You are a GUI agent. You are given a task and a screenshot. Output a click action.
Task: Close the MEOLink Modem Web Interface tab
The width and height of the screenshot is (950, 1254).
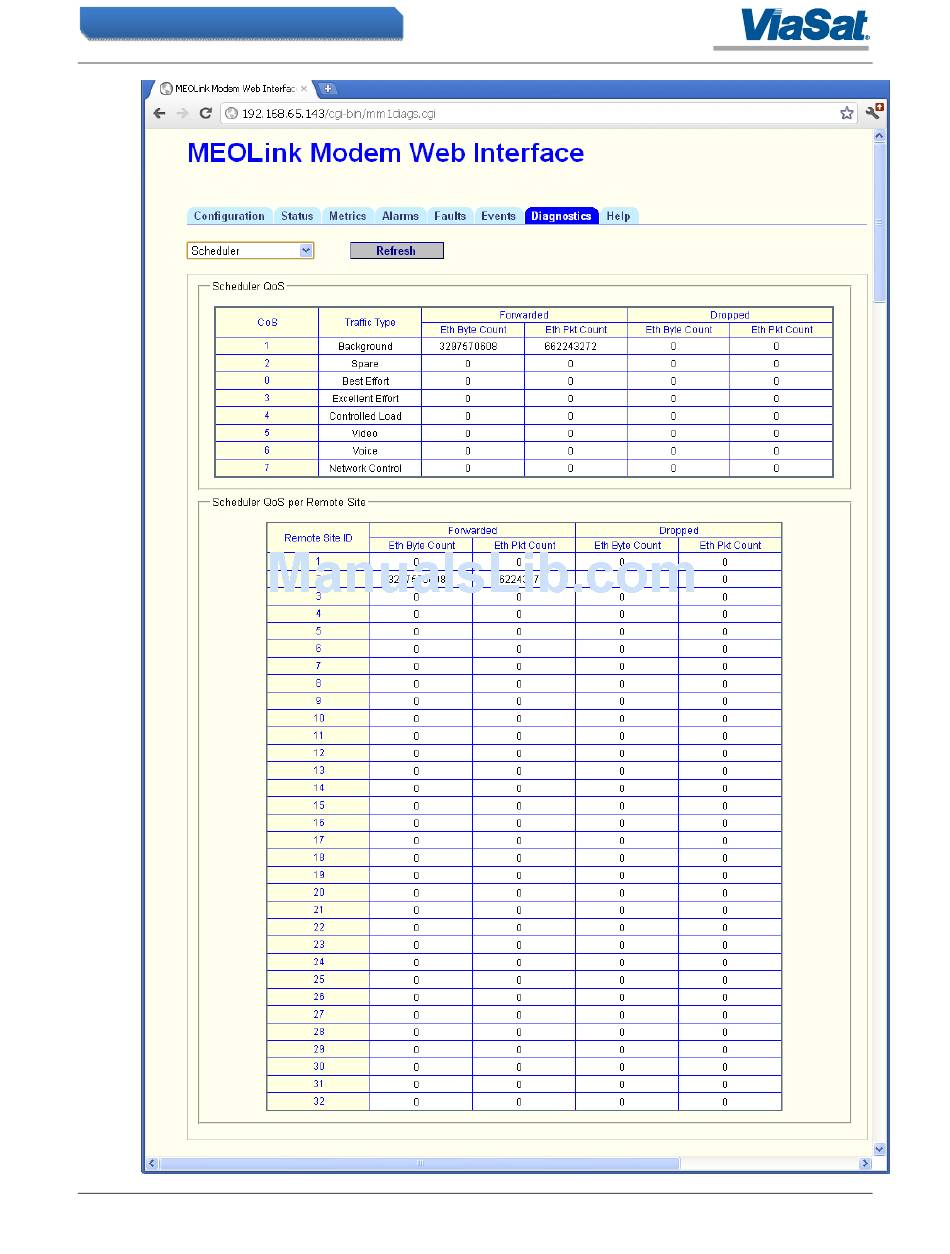click(304, 88)
